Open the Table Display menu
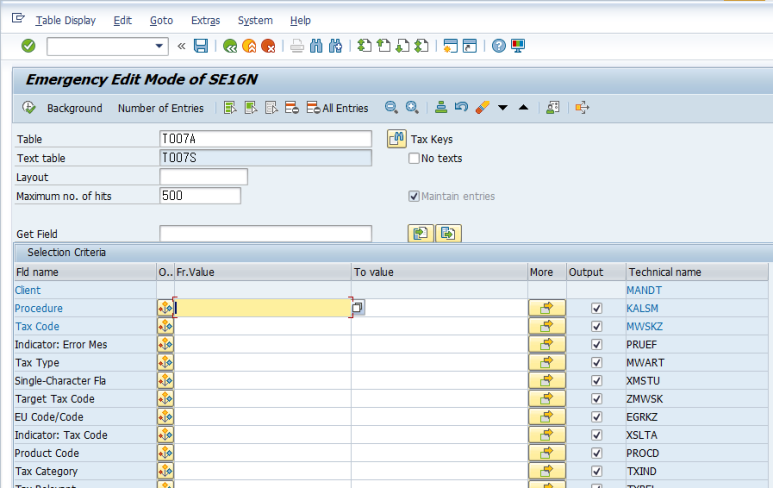Image resolution: width=773 pixels, height=488 pixels. pos(66,20)
